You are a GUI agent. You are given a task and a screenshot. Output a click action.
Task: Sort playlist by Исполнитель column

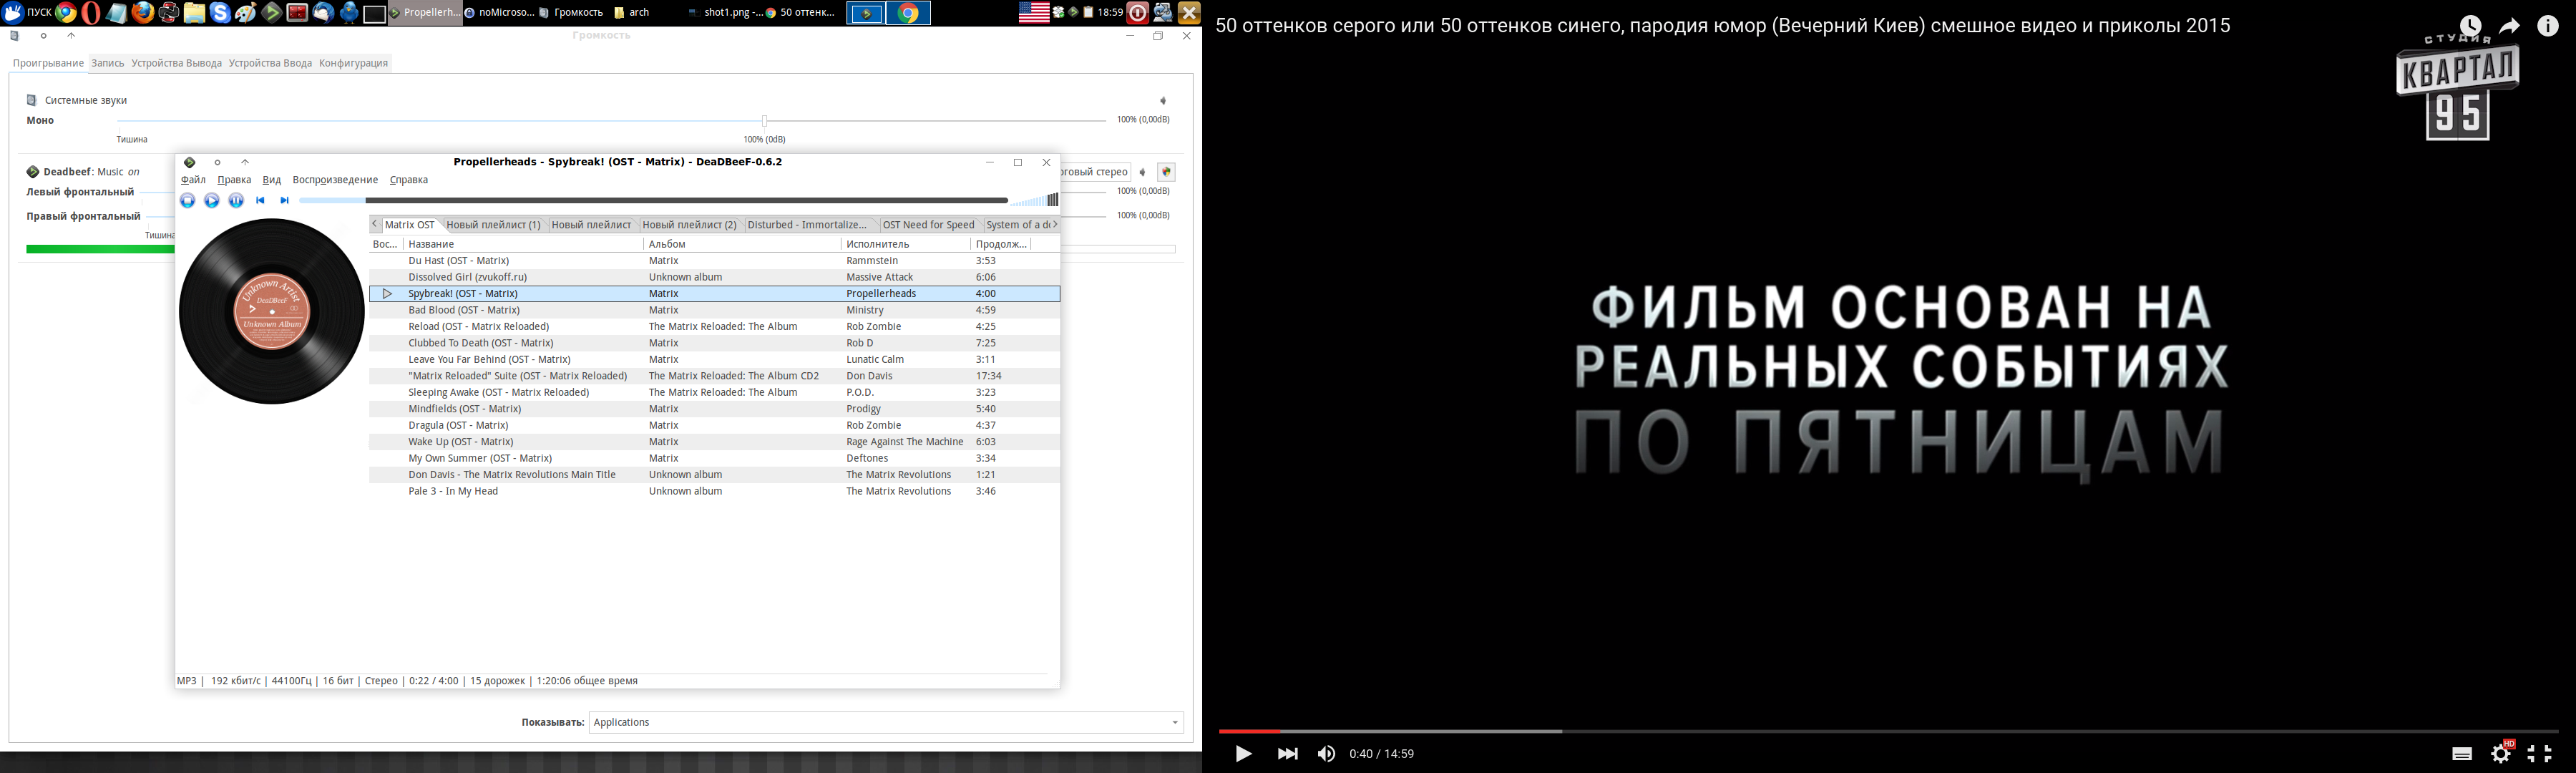point(905,244)
